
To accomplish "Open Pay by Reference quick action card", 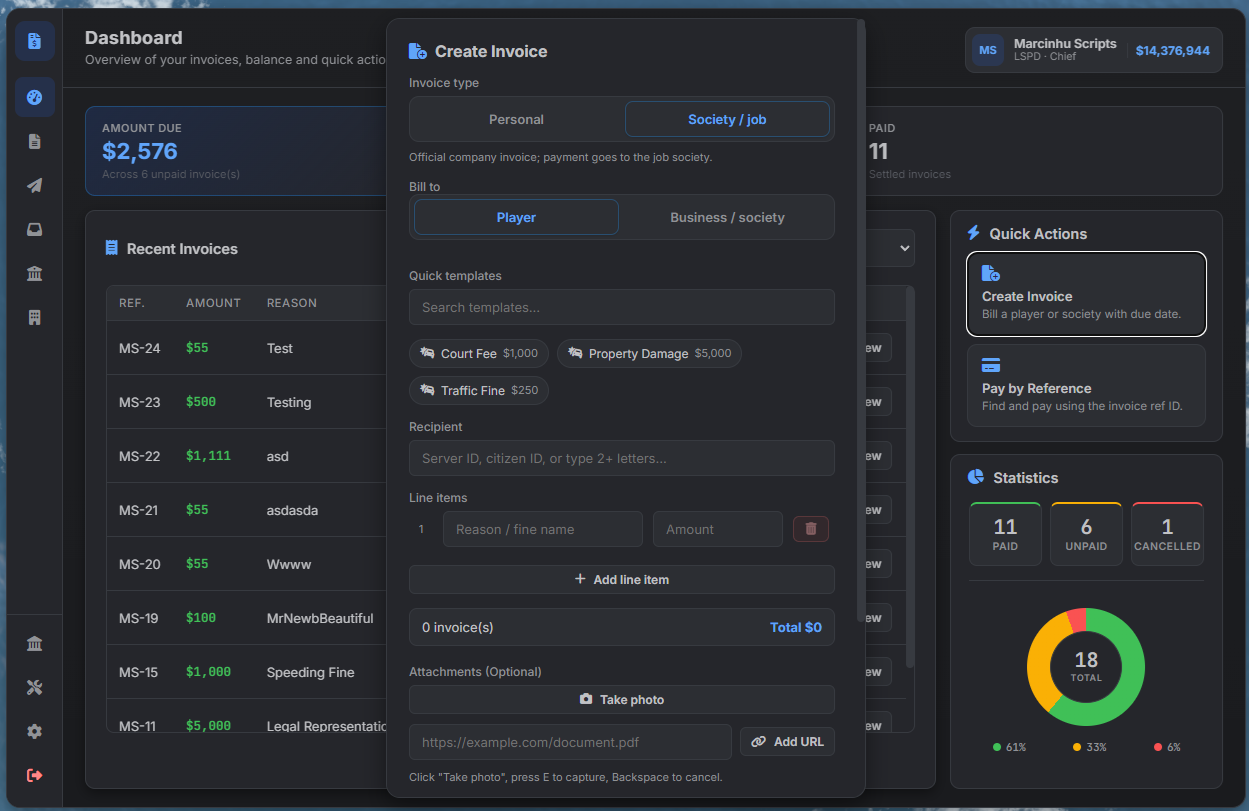I will click(1086, 386).
